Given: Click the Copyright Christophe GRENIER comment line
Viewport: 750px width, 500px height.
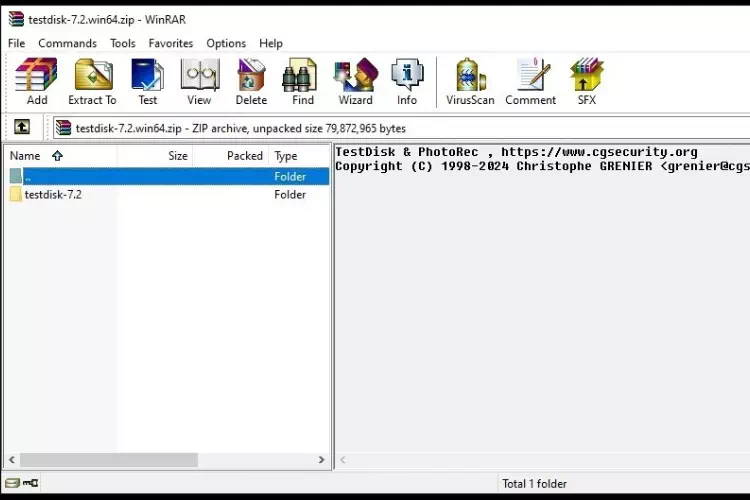Looking at the screenshot, I should pyautogui.click(x=542, y=166).
